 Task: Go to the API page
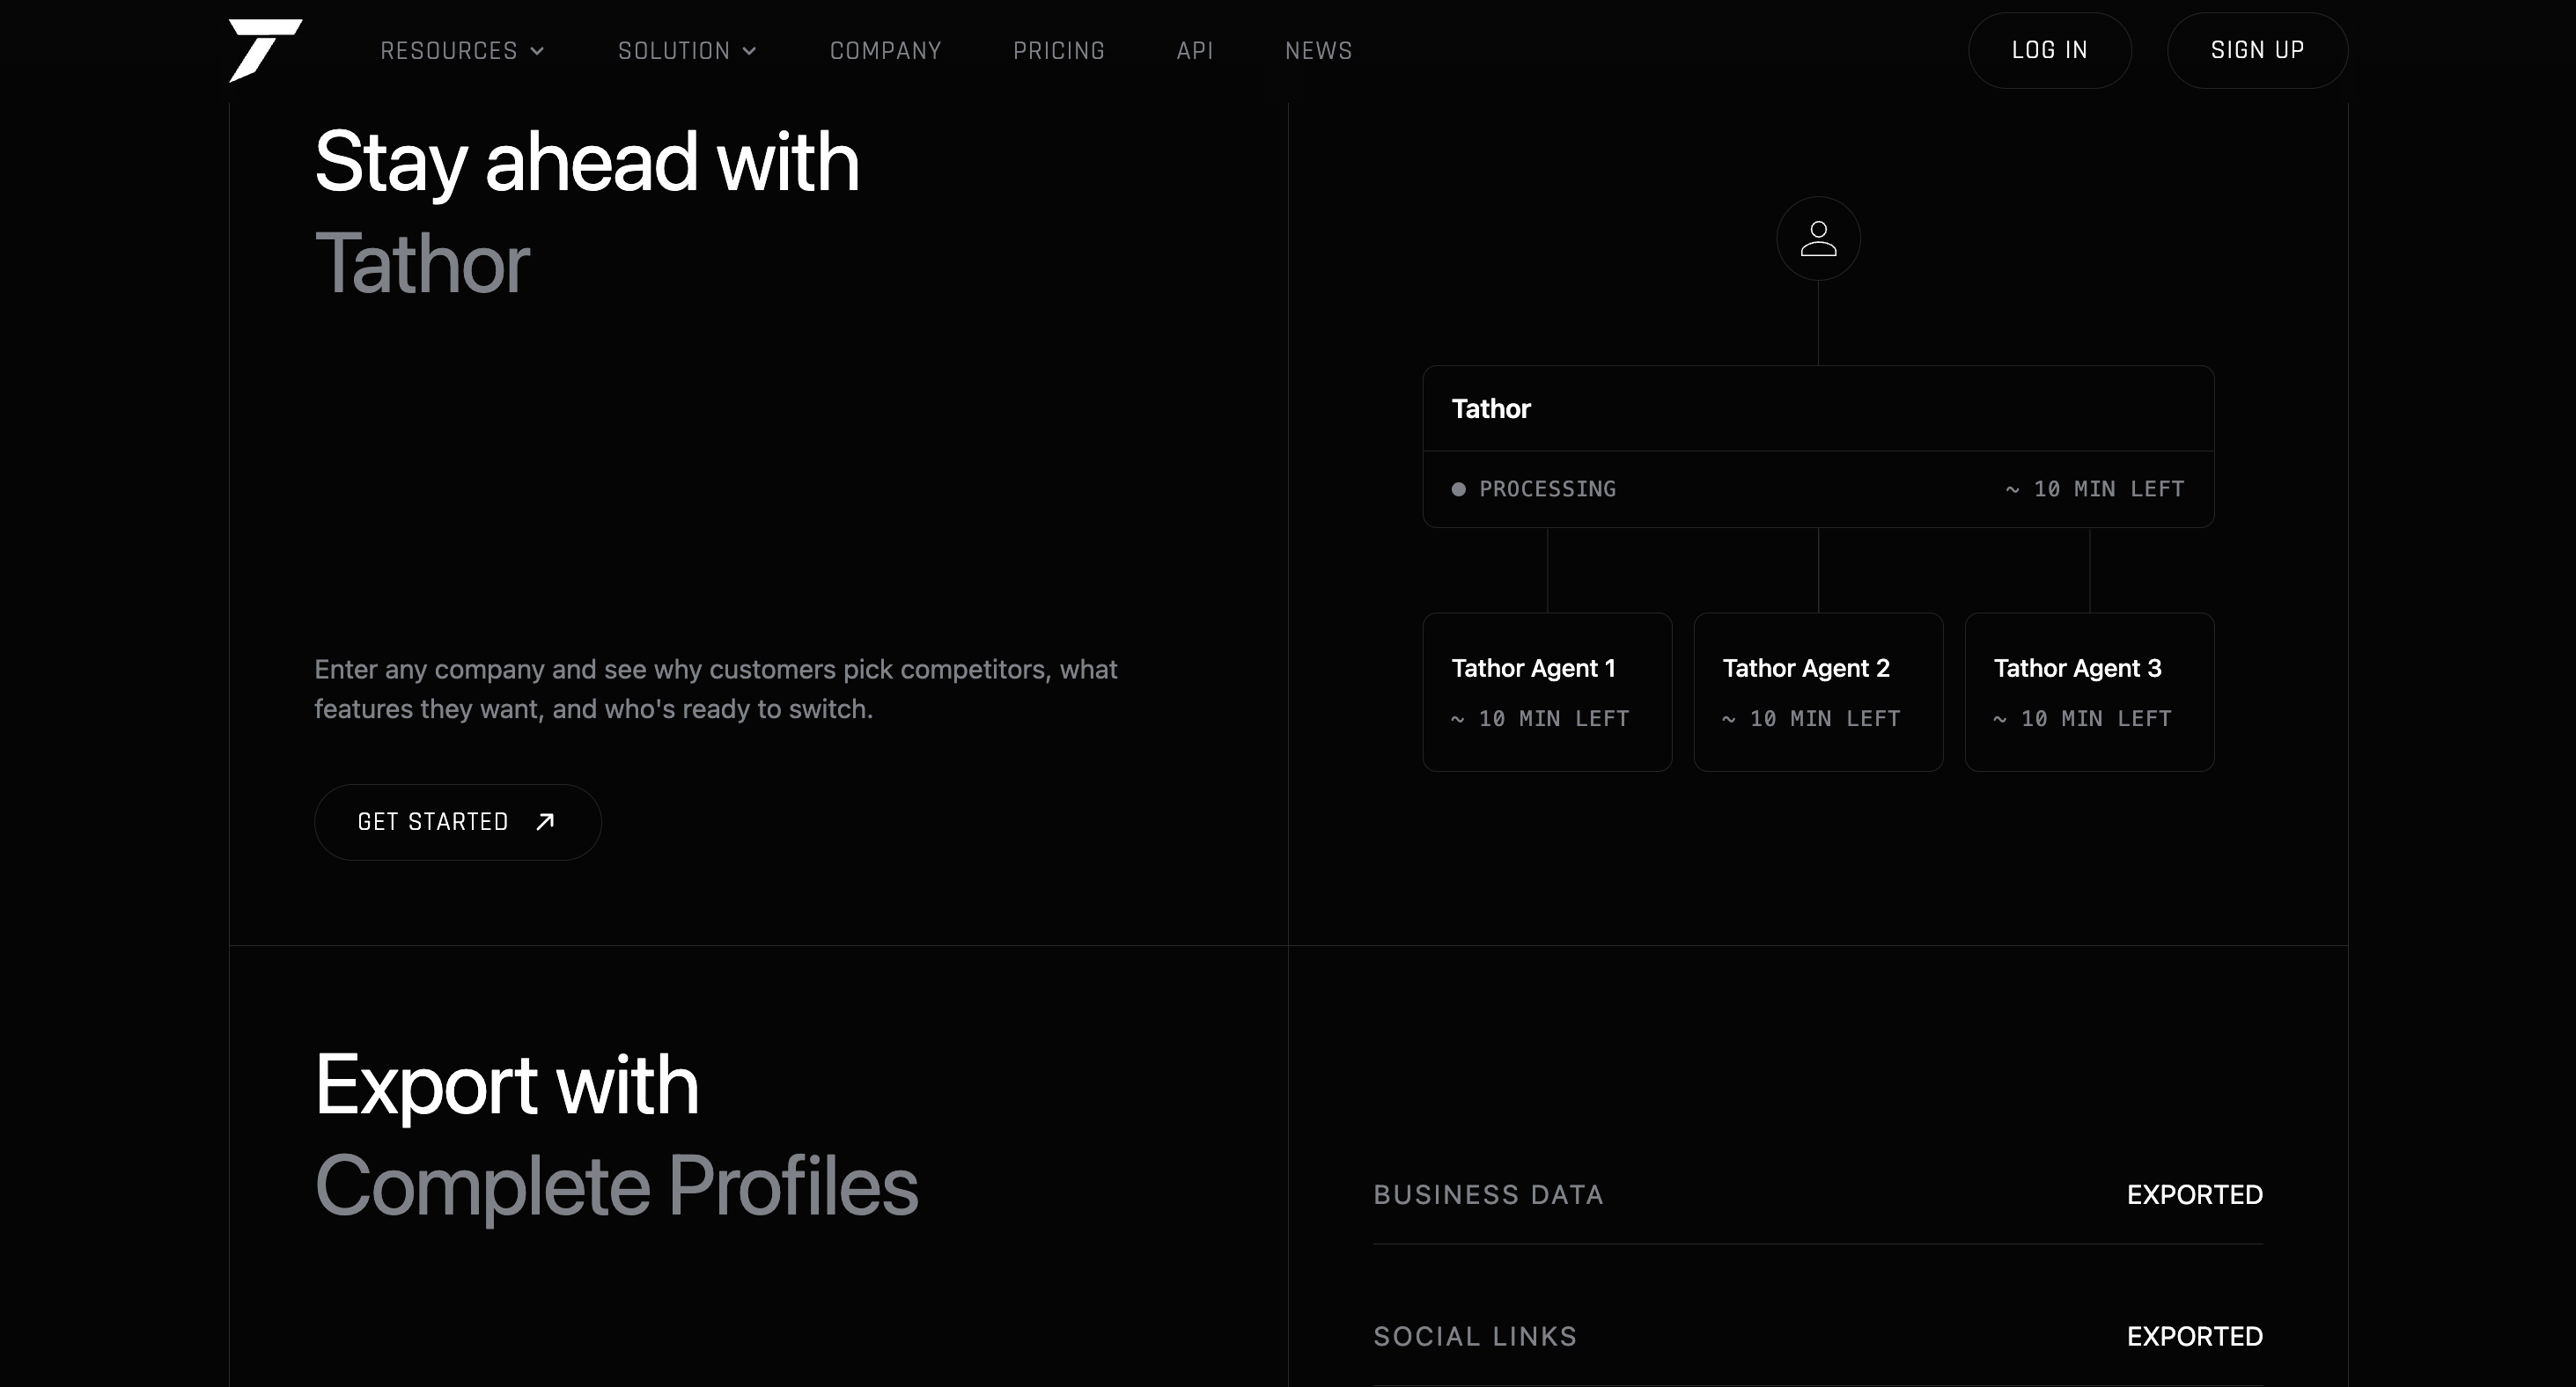pyautogui.click(x=1194, y=51)
